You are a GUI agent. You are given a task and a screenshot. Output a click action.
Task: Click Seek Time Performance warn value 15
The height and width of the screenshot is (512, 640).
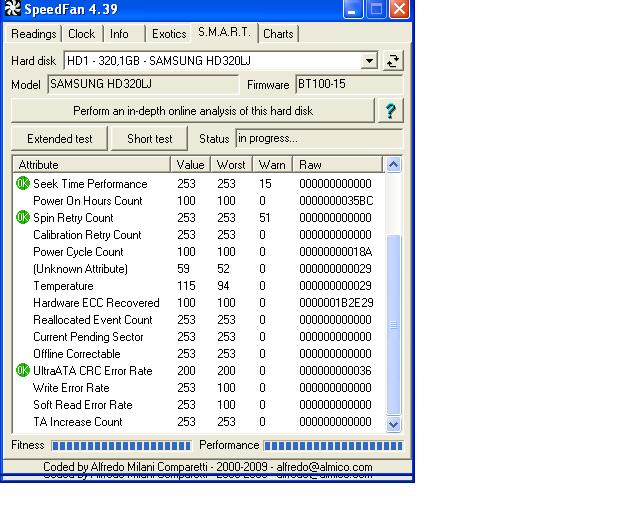[x=265, y=184]
